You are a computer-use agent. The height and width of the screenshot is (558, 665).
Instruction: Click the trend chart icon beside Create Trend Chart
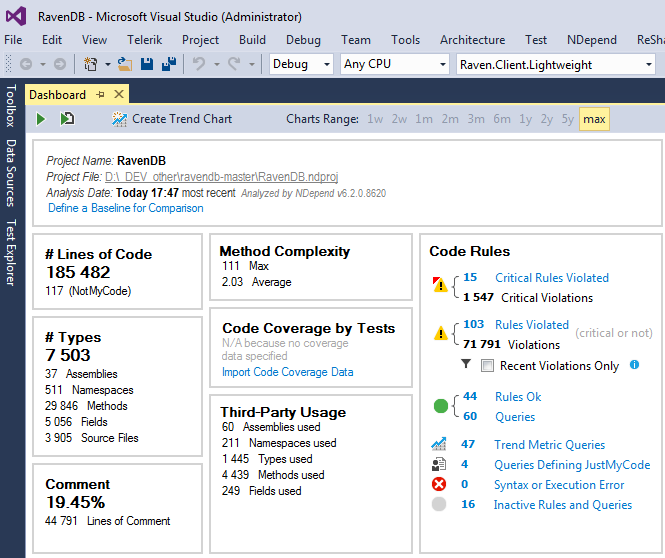coord(120,119)
